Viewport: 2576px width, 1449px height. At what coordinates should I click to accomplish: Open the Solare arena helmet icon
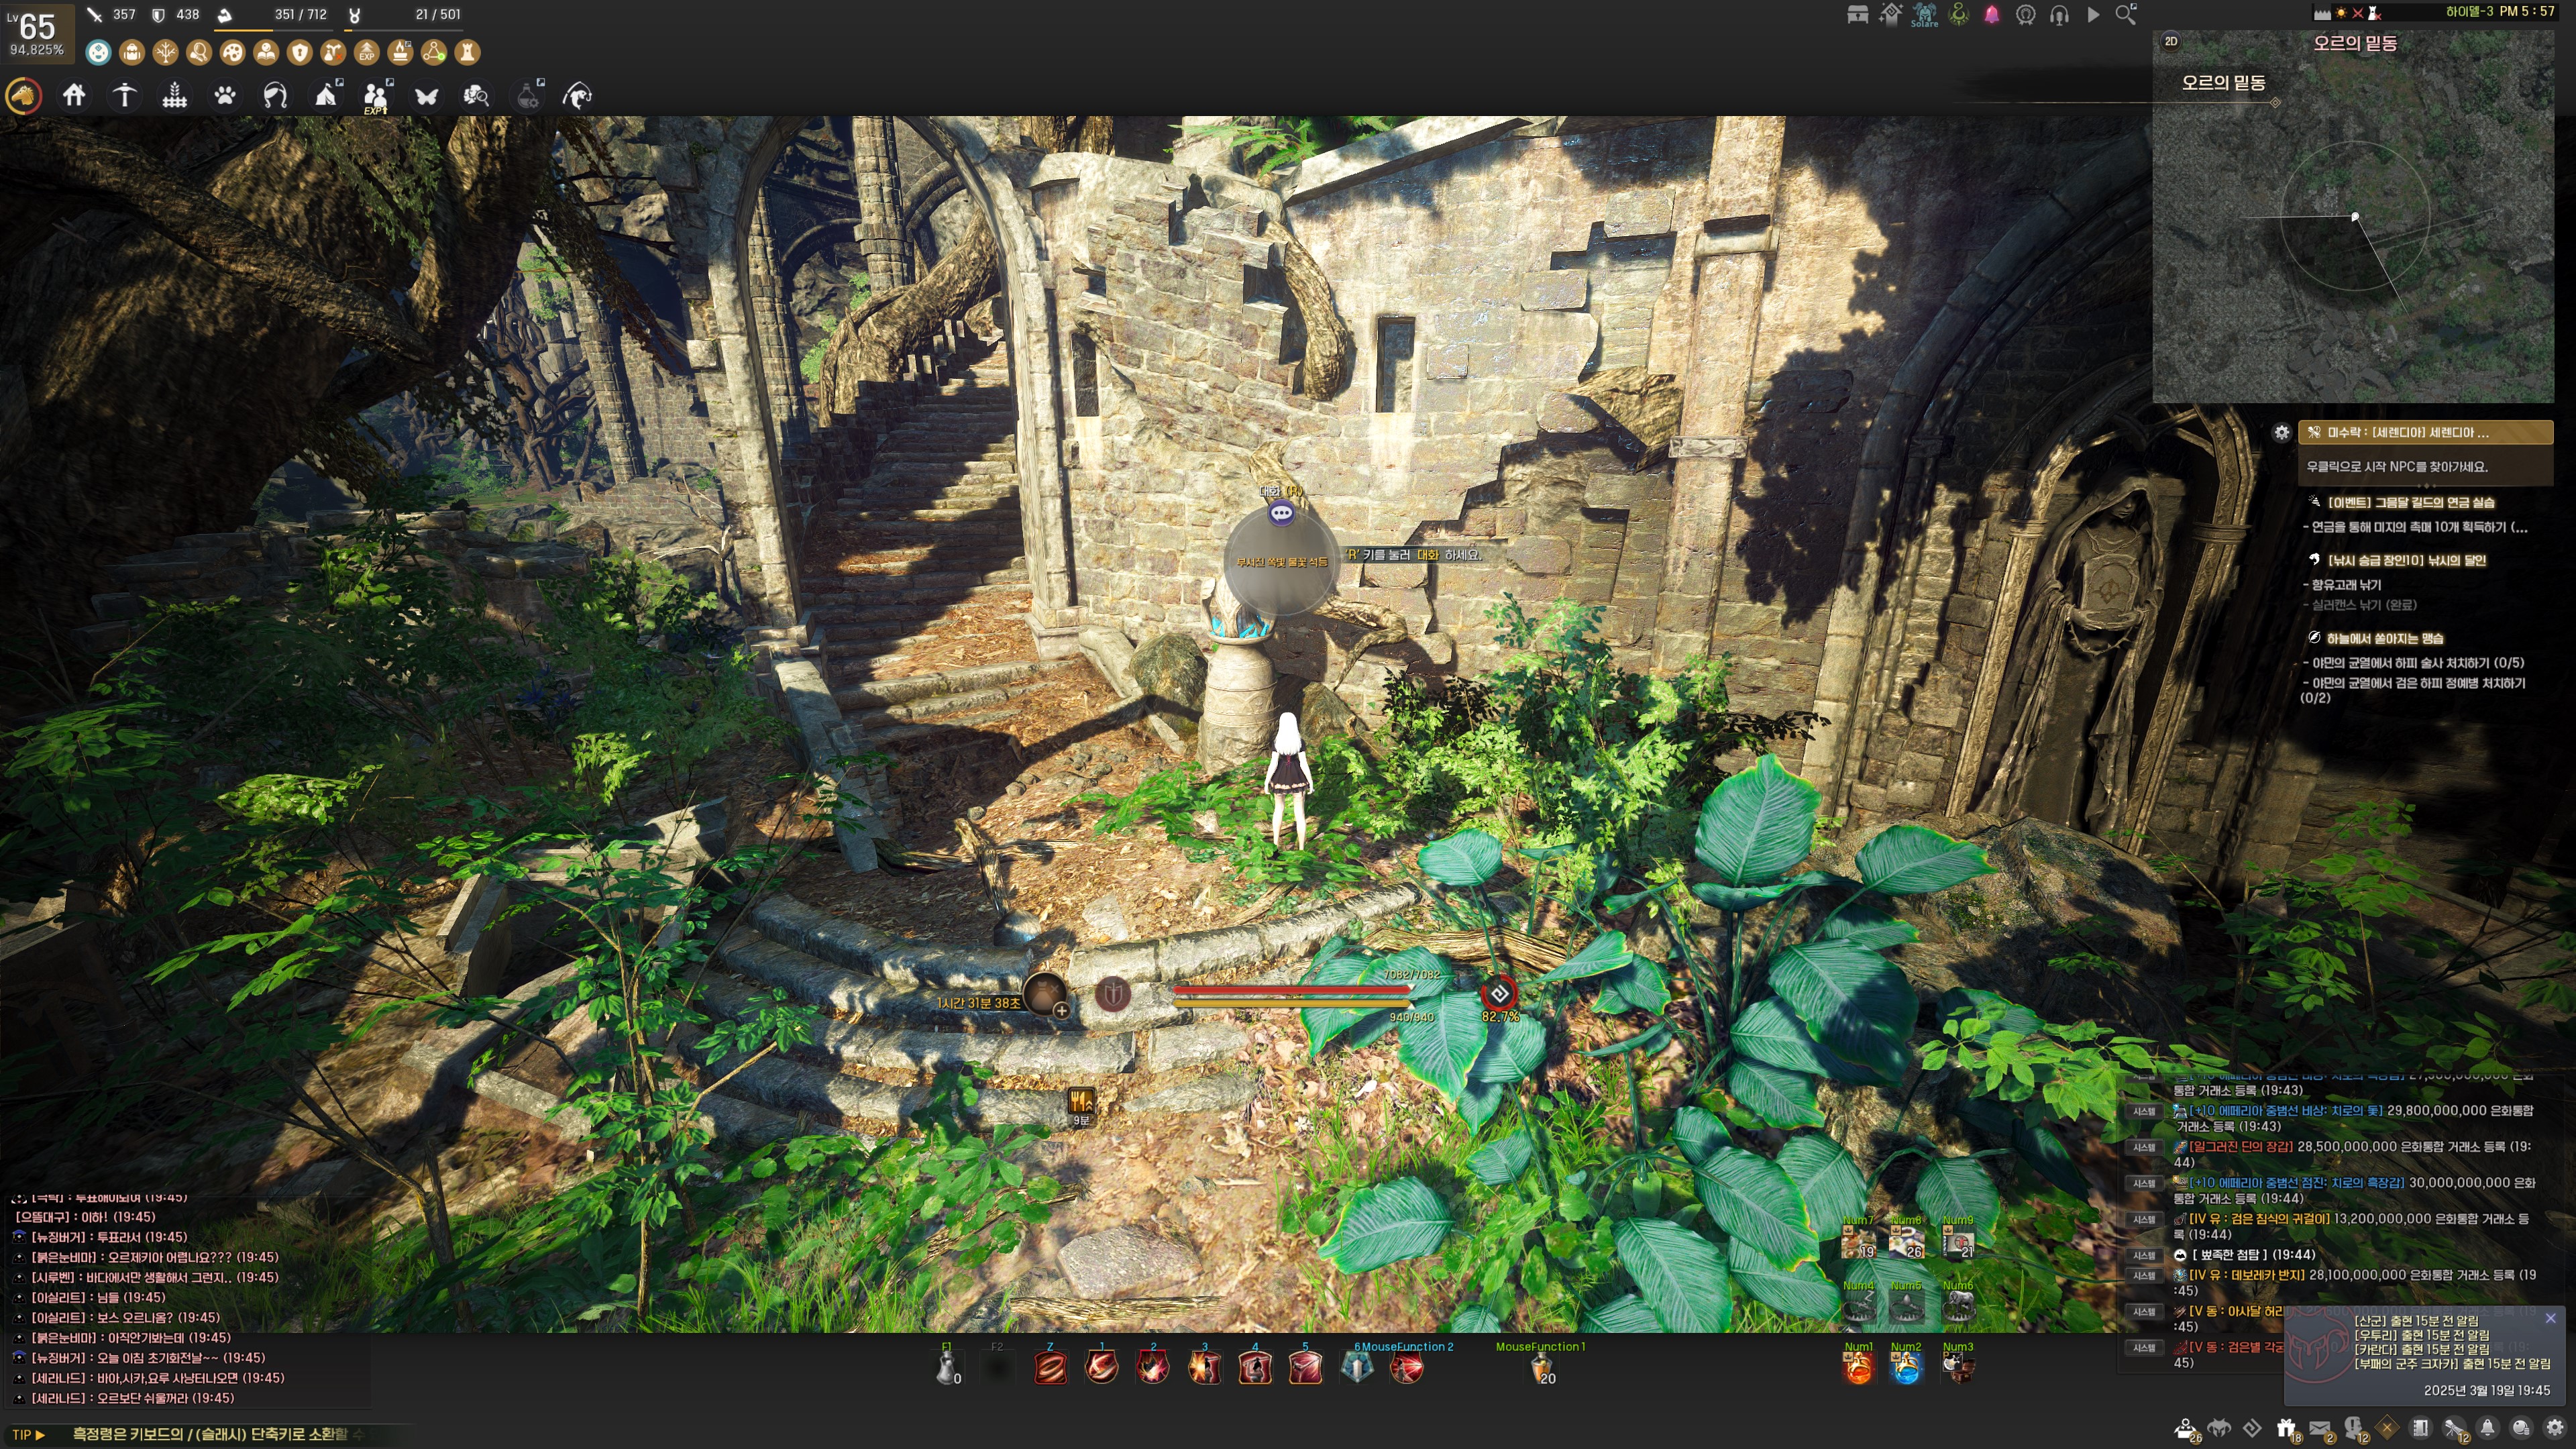tap(1924, 15)
